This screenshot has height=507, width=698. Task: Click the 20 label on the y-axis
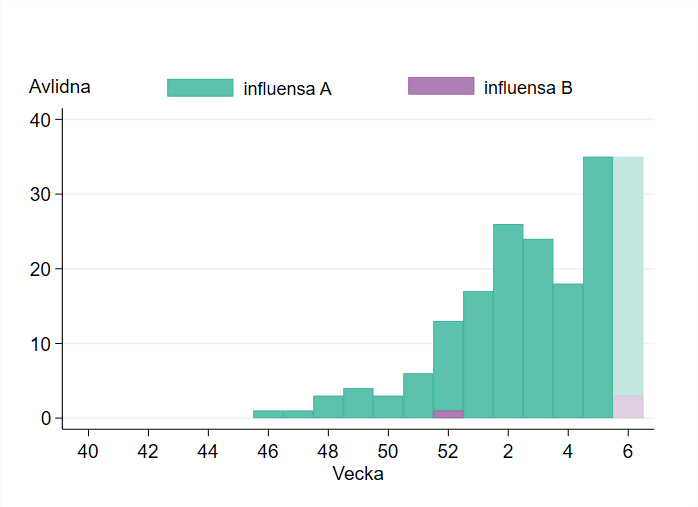point(40,269)
